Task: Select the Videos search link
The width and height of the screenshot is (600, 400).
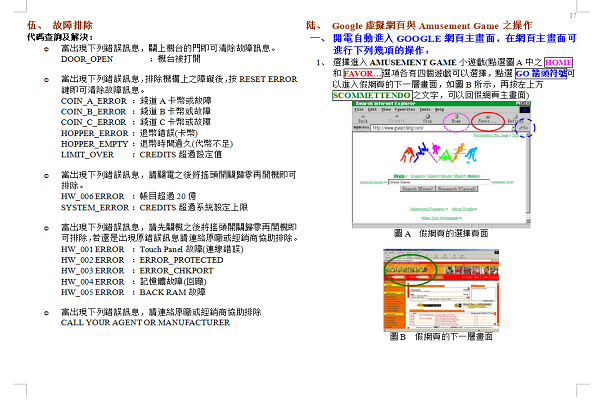Action: point(432,176)
